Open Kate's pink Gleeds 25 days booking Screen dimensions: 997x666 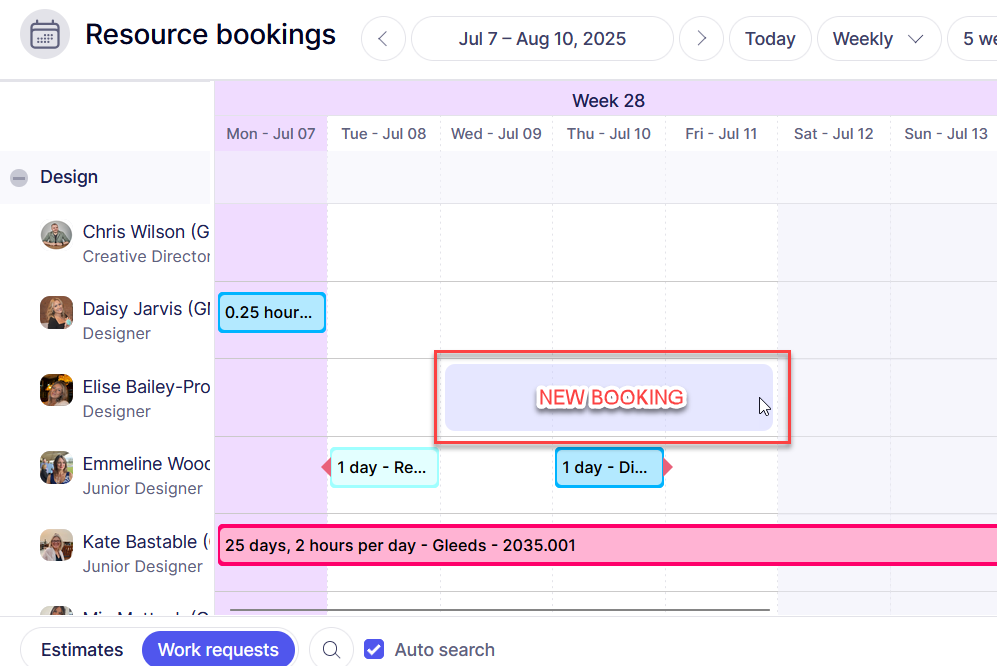pos(600,546)
